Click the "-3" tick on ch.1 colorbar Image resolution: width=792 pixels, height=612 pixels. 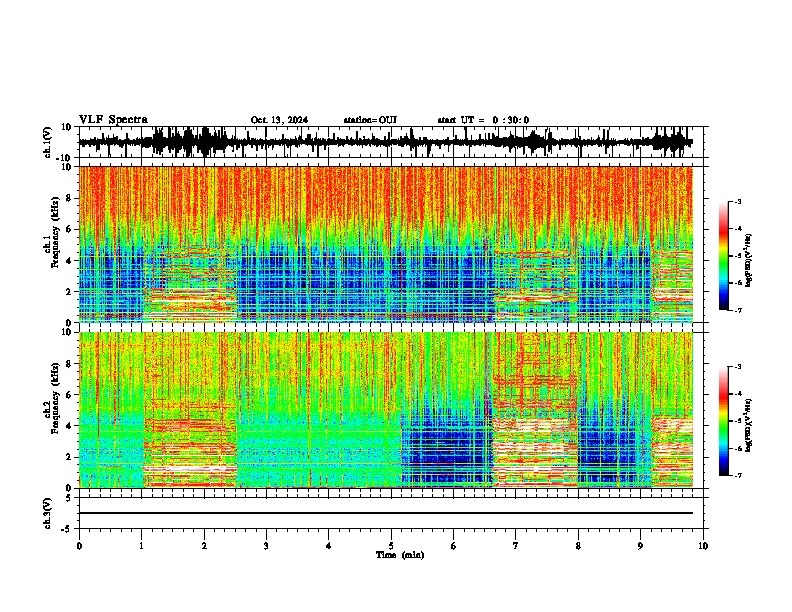[737, 202]
